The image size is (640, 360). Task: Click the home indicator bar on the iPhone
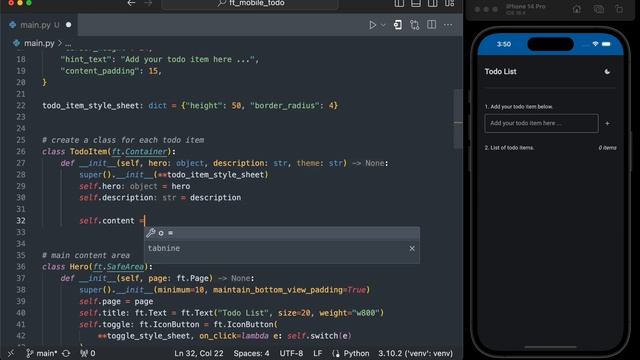[550, 347]
